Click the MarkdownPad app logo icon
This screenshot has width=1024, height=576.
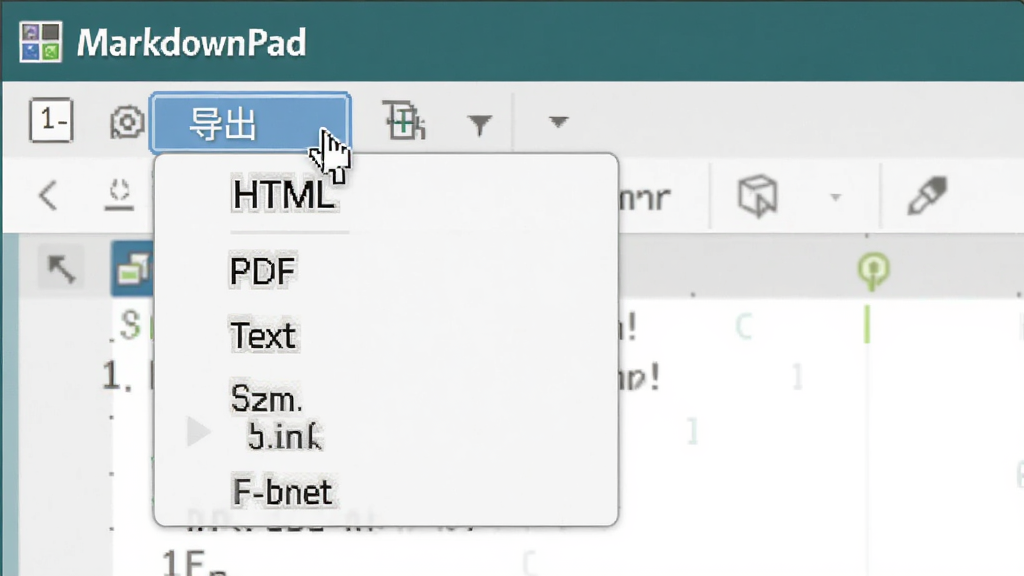[40, 42]
